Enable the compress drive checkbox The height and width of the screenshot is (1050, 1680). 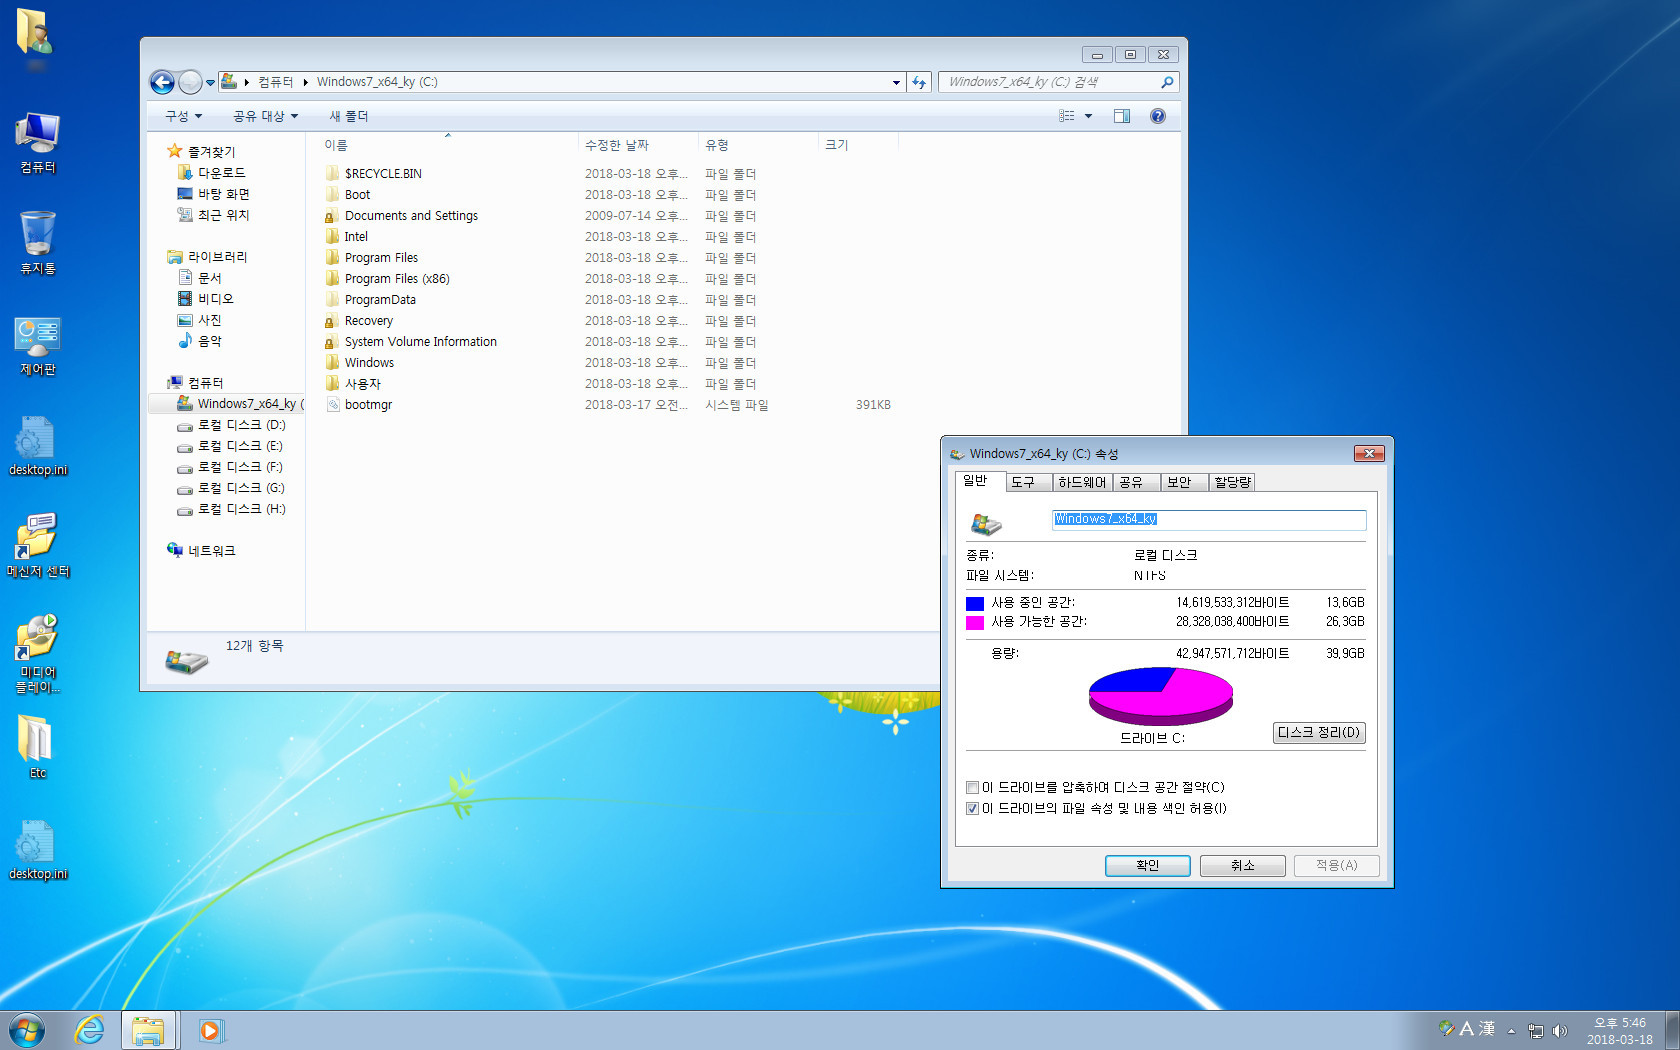pyautogui.click(x=972, y=787)
